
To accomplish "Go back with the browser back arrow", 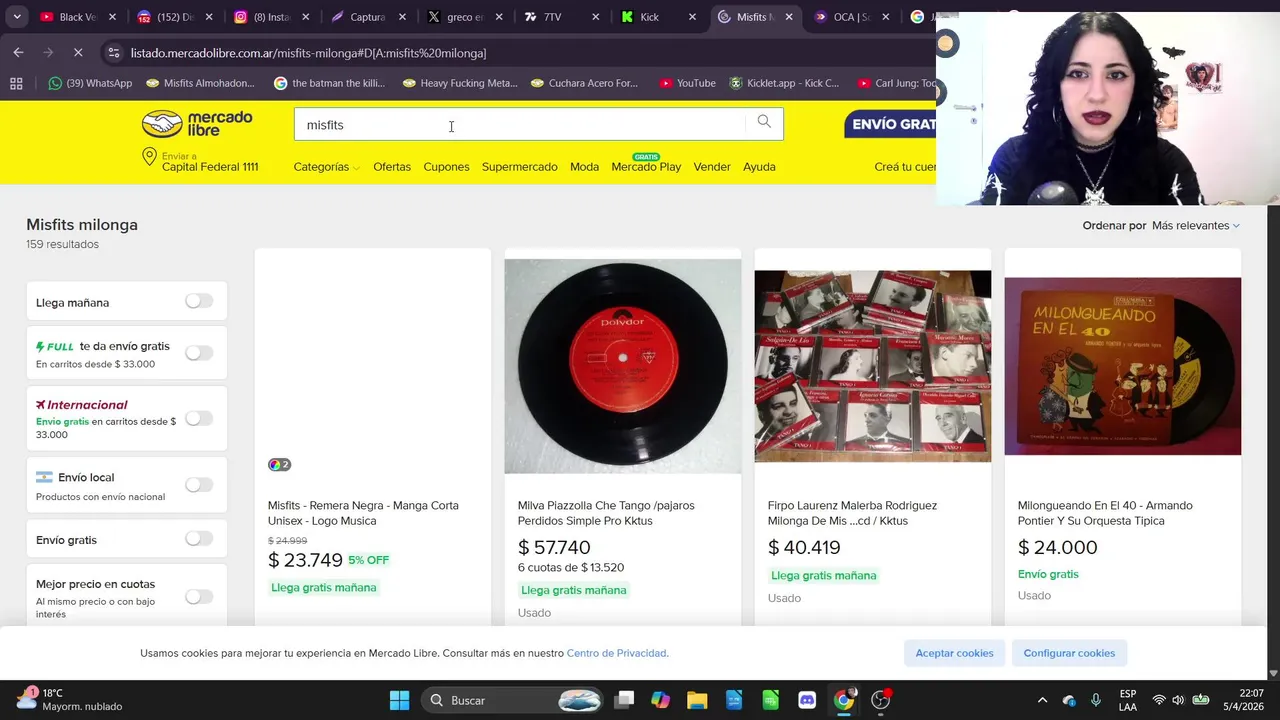I will [x=19, y=52].
